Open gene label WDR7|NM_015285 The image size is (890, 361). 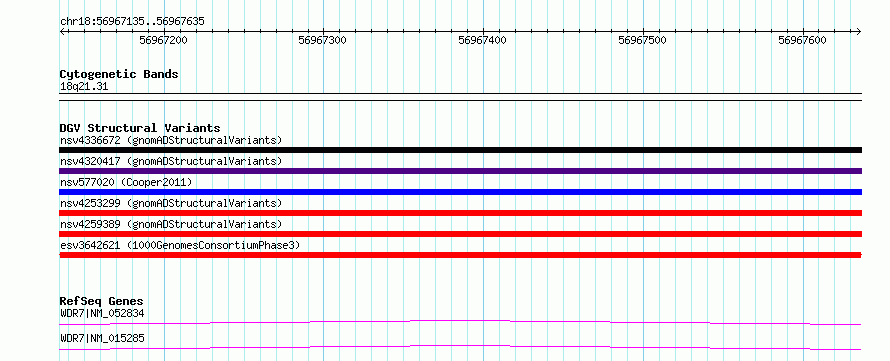click(102, 338)
